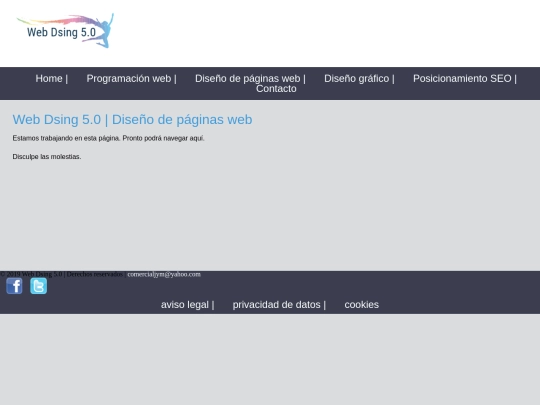Click the page heading Web Dsing 5.0 | Diseño de páginas web
Screen dimensions: 540x405
132,120
